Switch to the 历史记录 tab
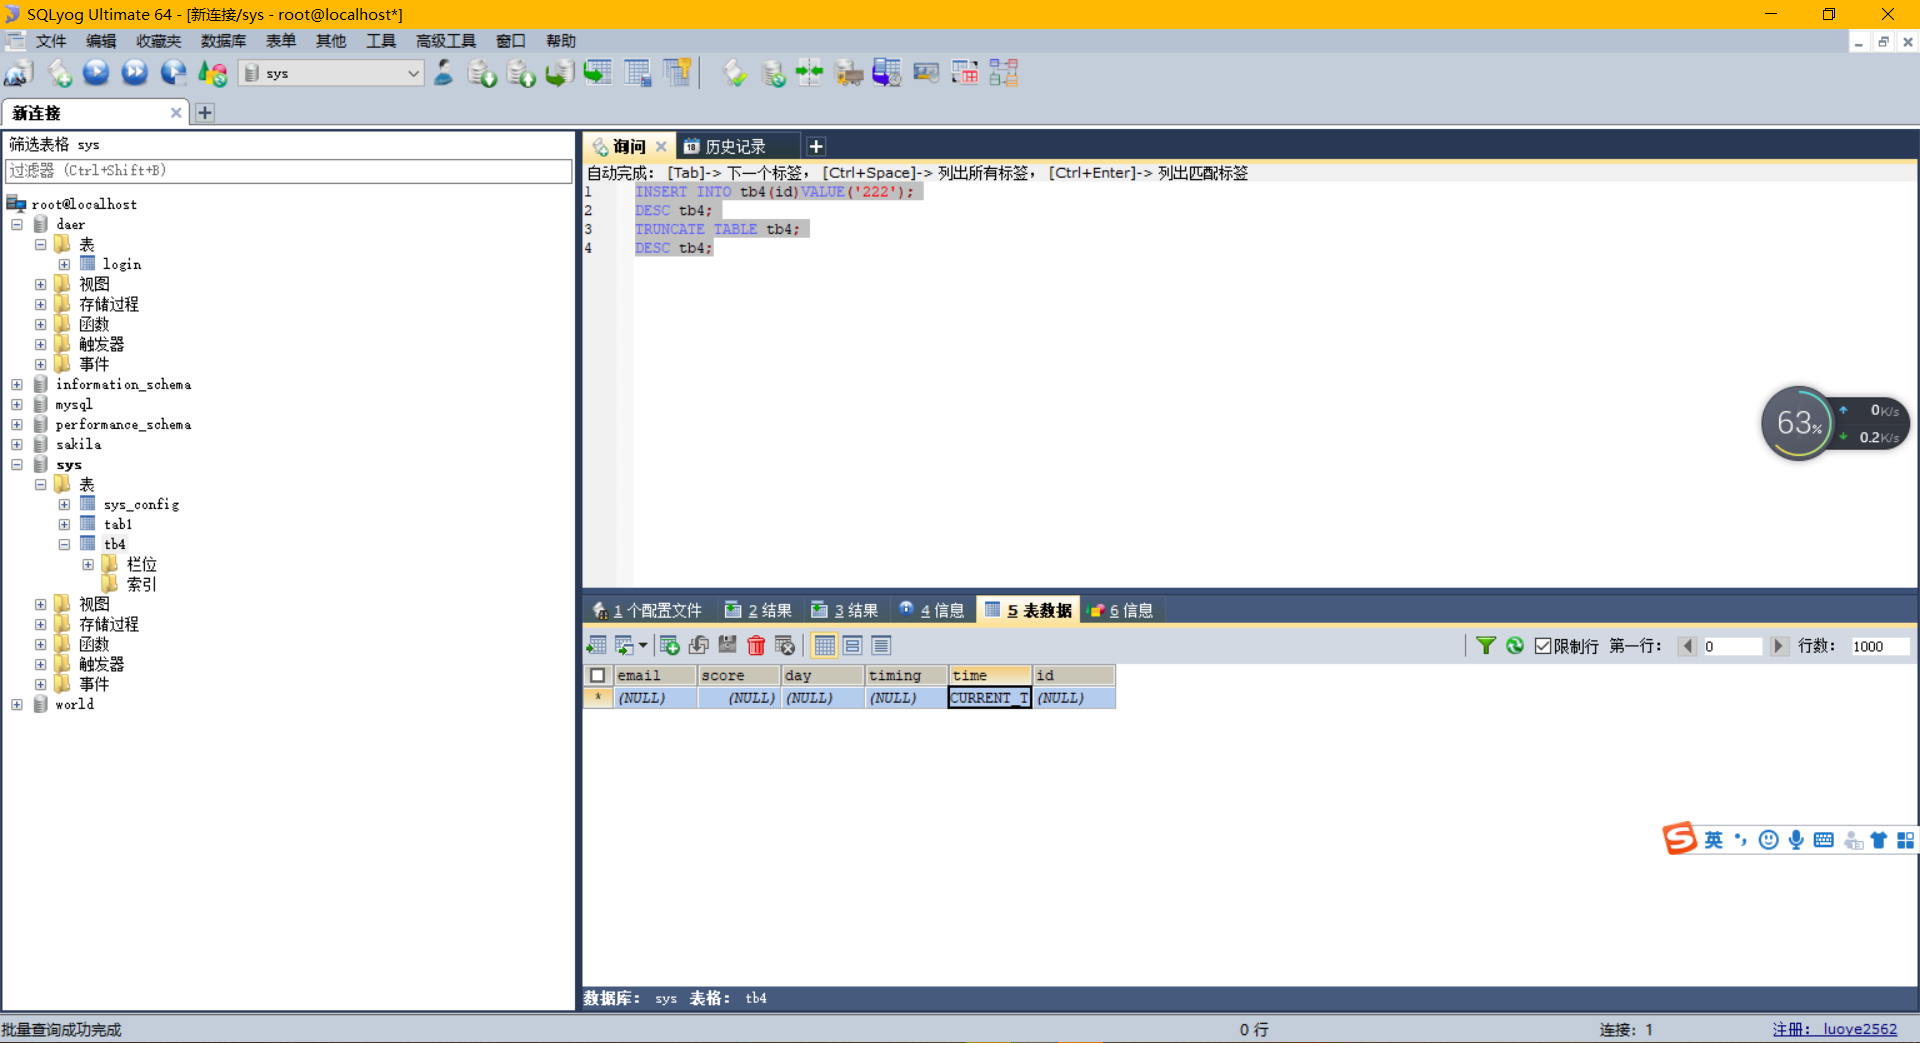Viewport: 1920px width, 1043px height. [736, 147]
